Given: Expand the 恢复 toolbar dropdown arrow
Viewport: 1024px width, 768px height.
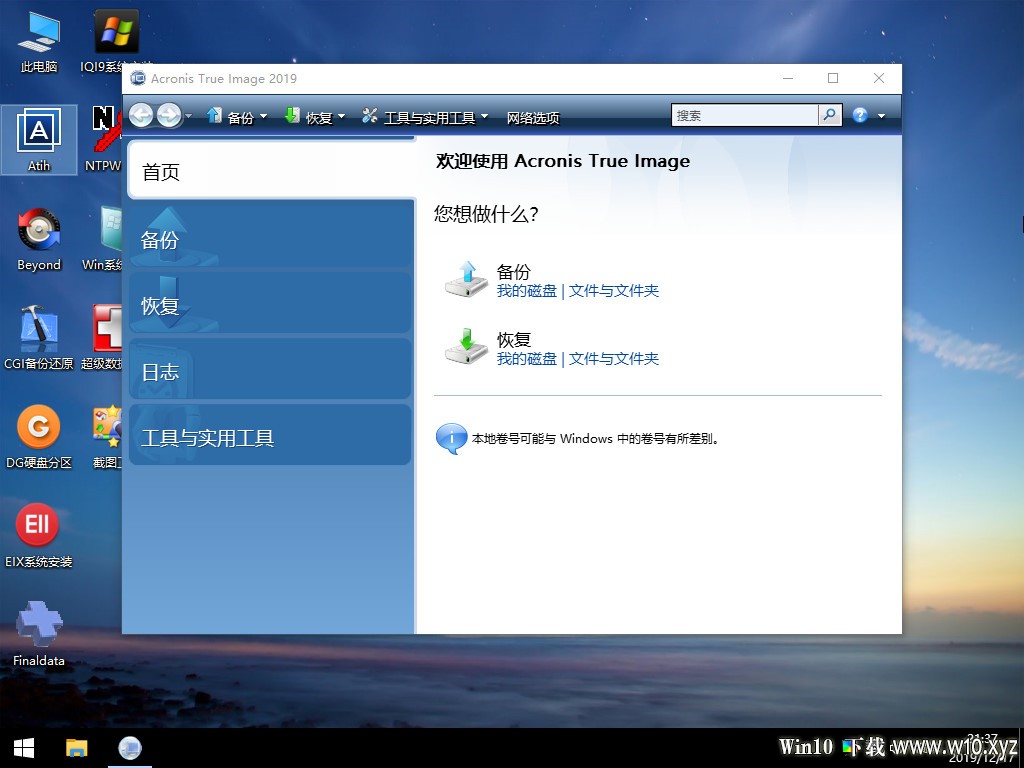Looking at the screenshot, I should click(x=342, y=117).
